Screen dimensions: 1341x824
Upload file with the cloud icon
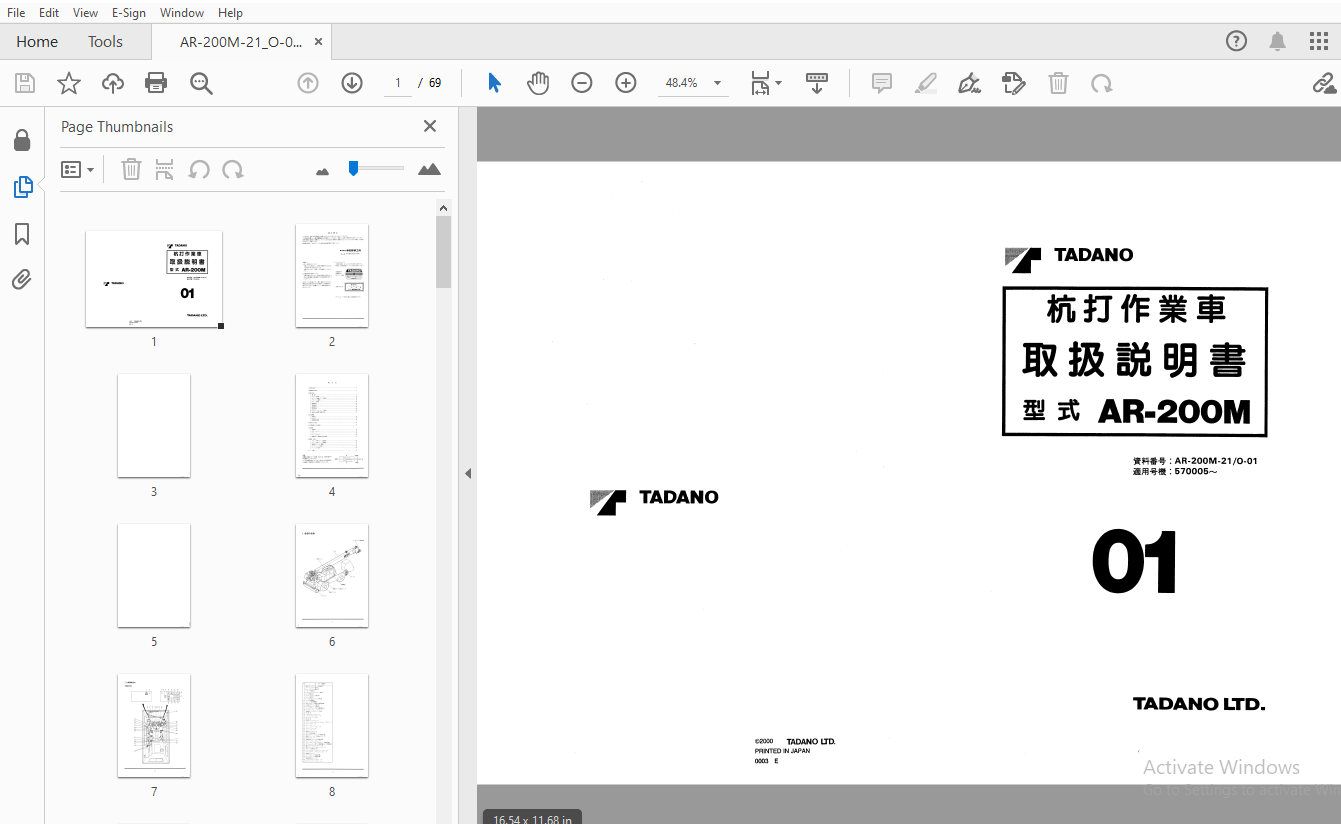pyautogui.click(x=113, y=83)
